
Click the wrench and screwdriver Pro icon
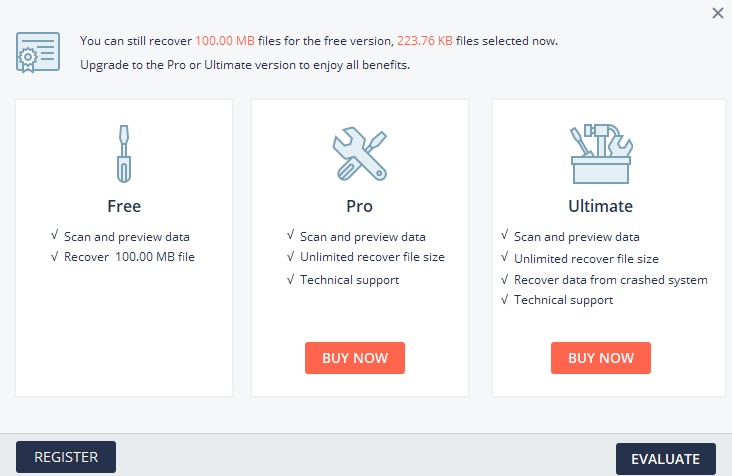pos(359,153)
